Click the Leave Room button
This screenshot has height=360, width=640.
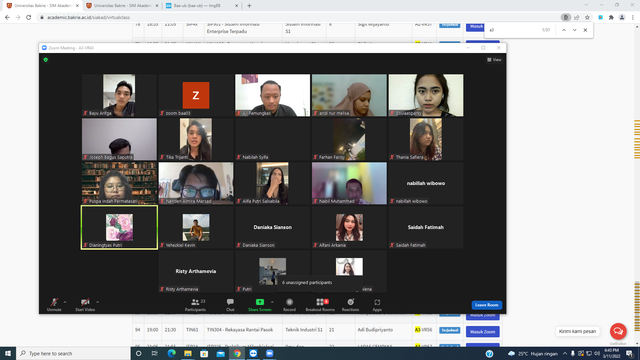pyautogui.click(x=487, y=305)
